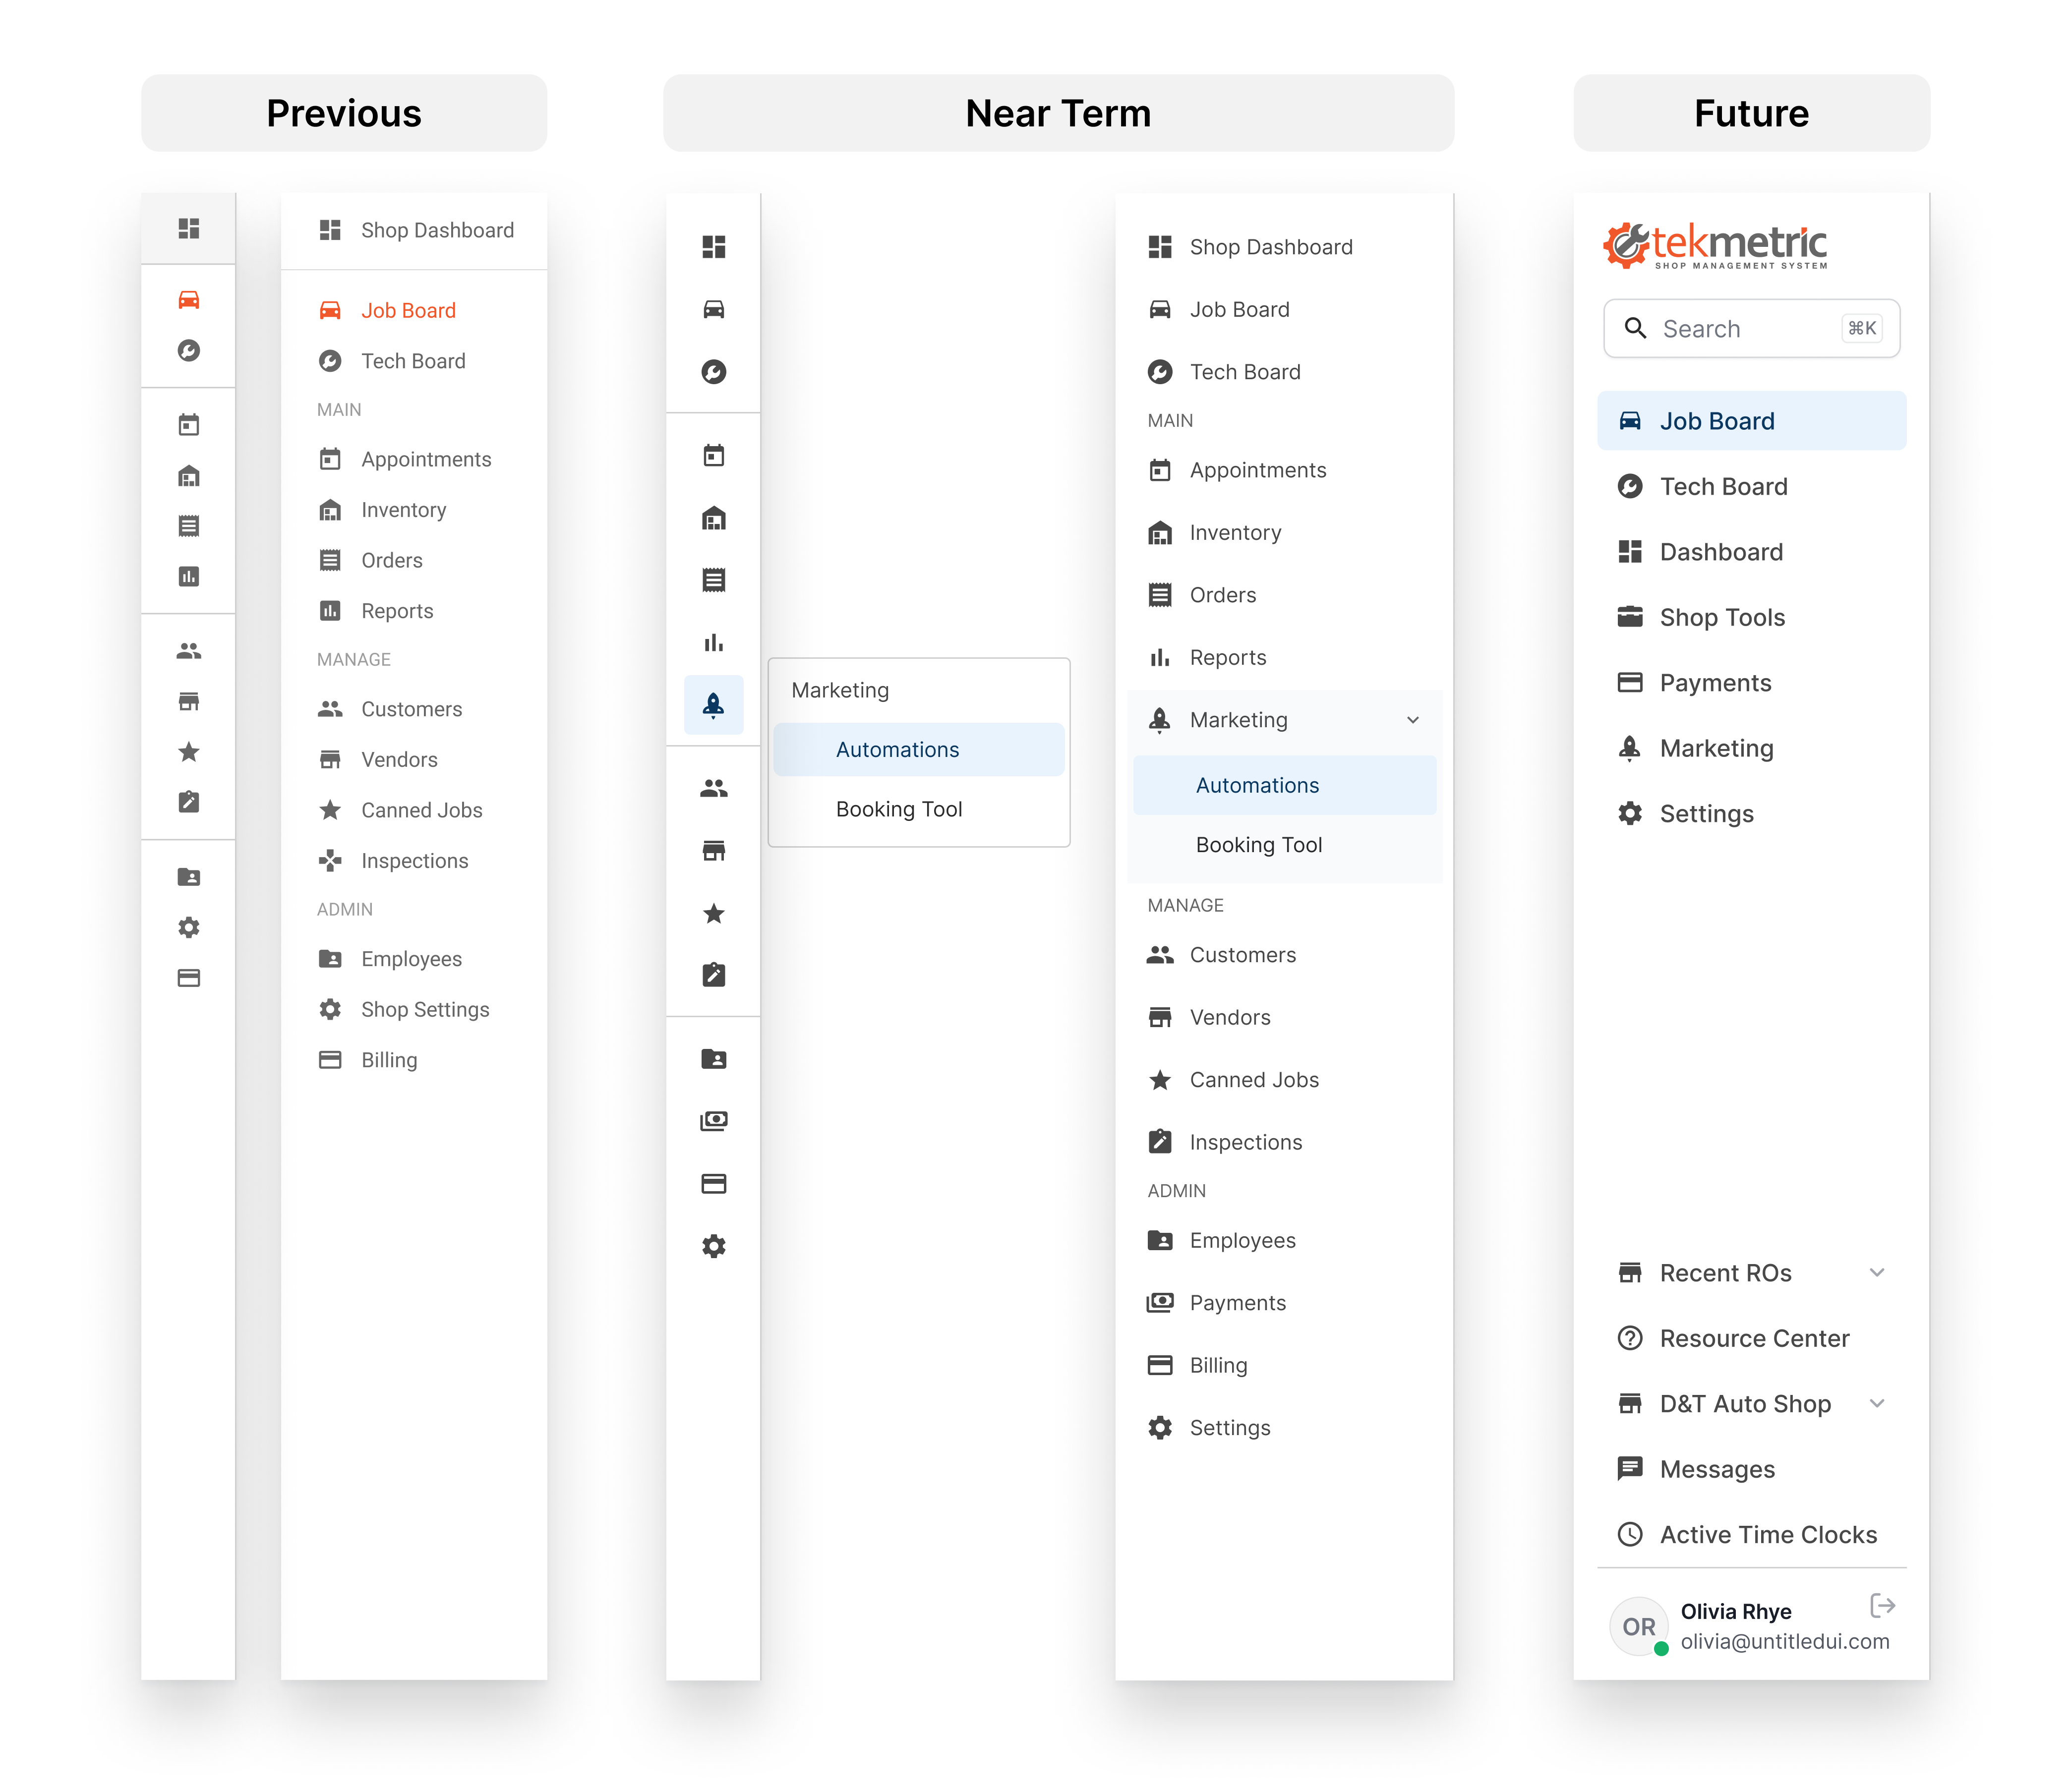Open the Payments cash icon in the Near Term collapsed sidebar

(713, 1121)
